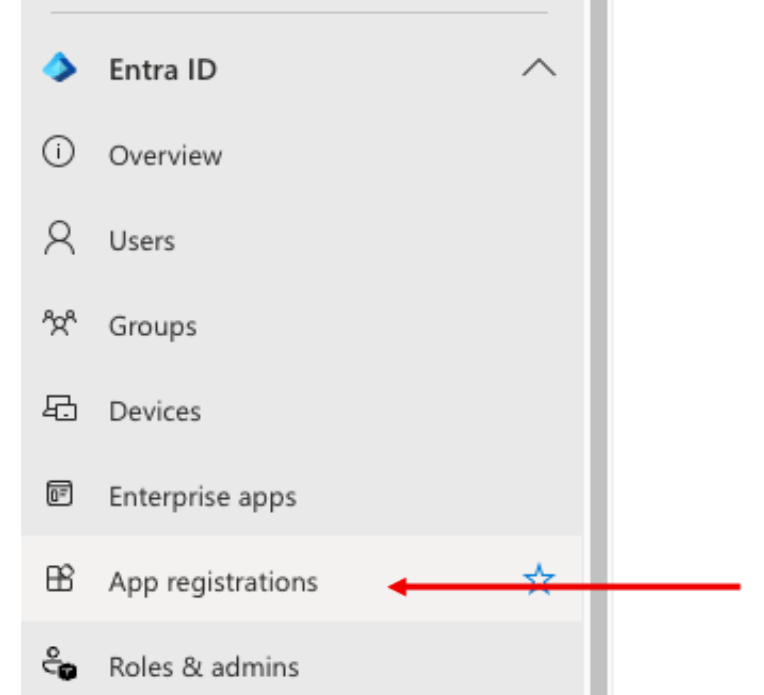
Task: Click the Enterprise apps icon
Action: pyautogui.click(x=59, y=493)
